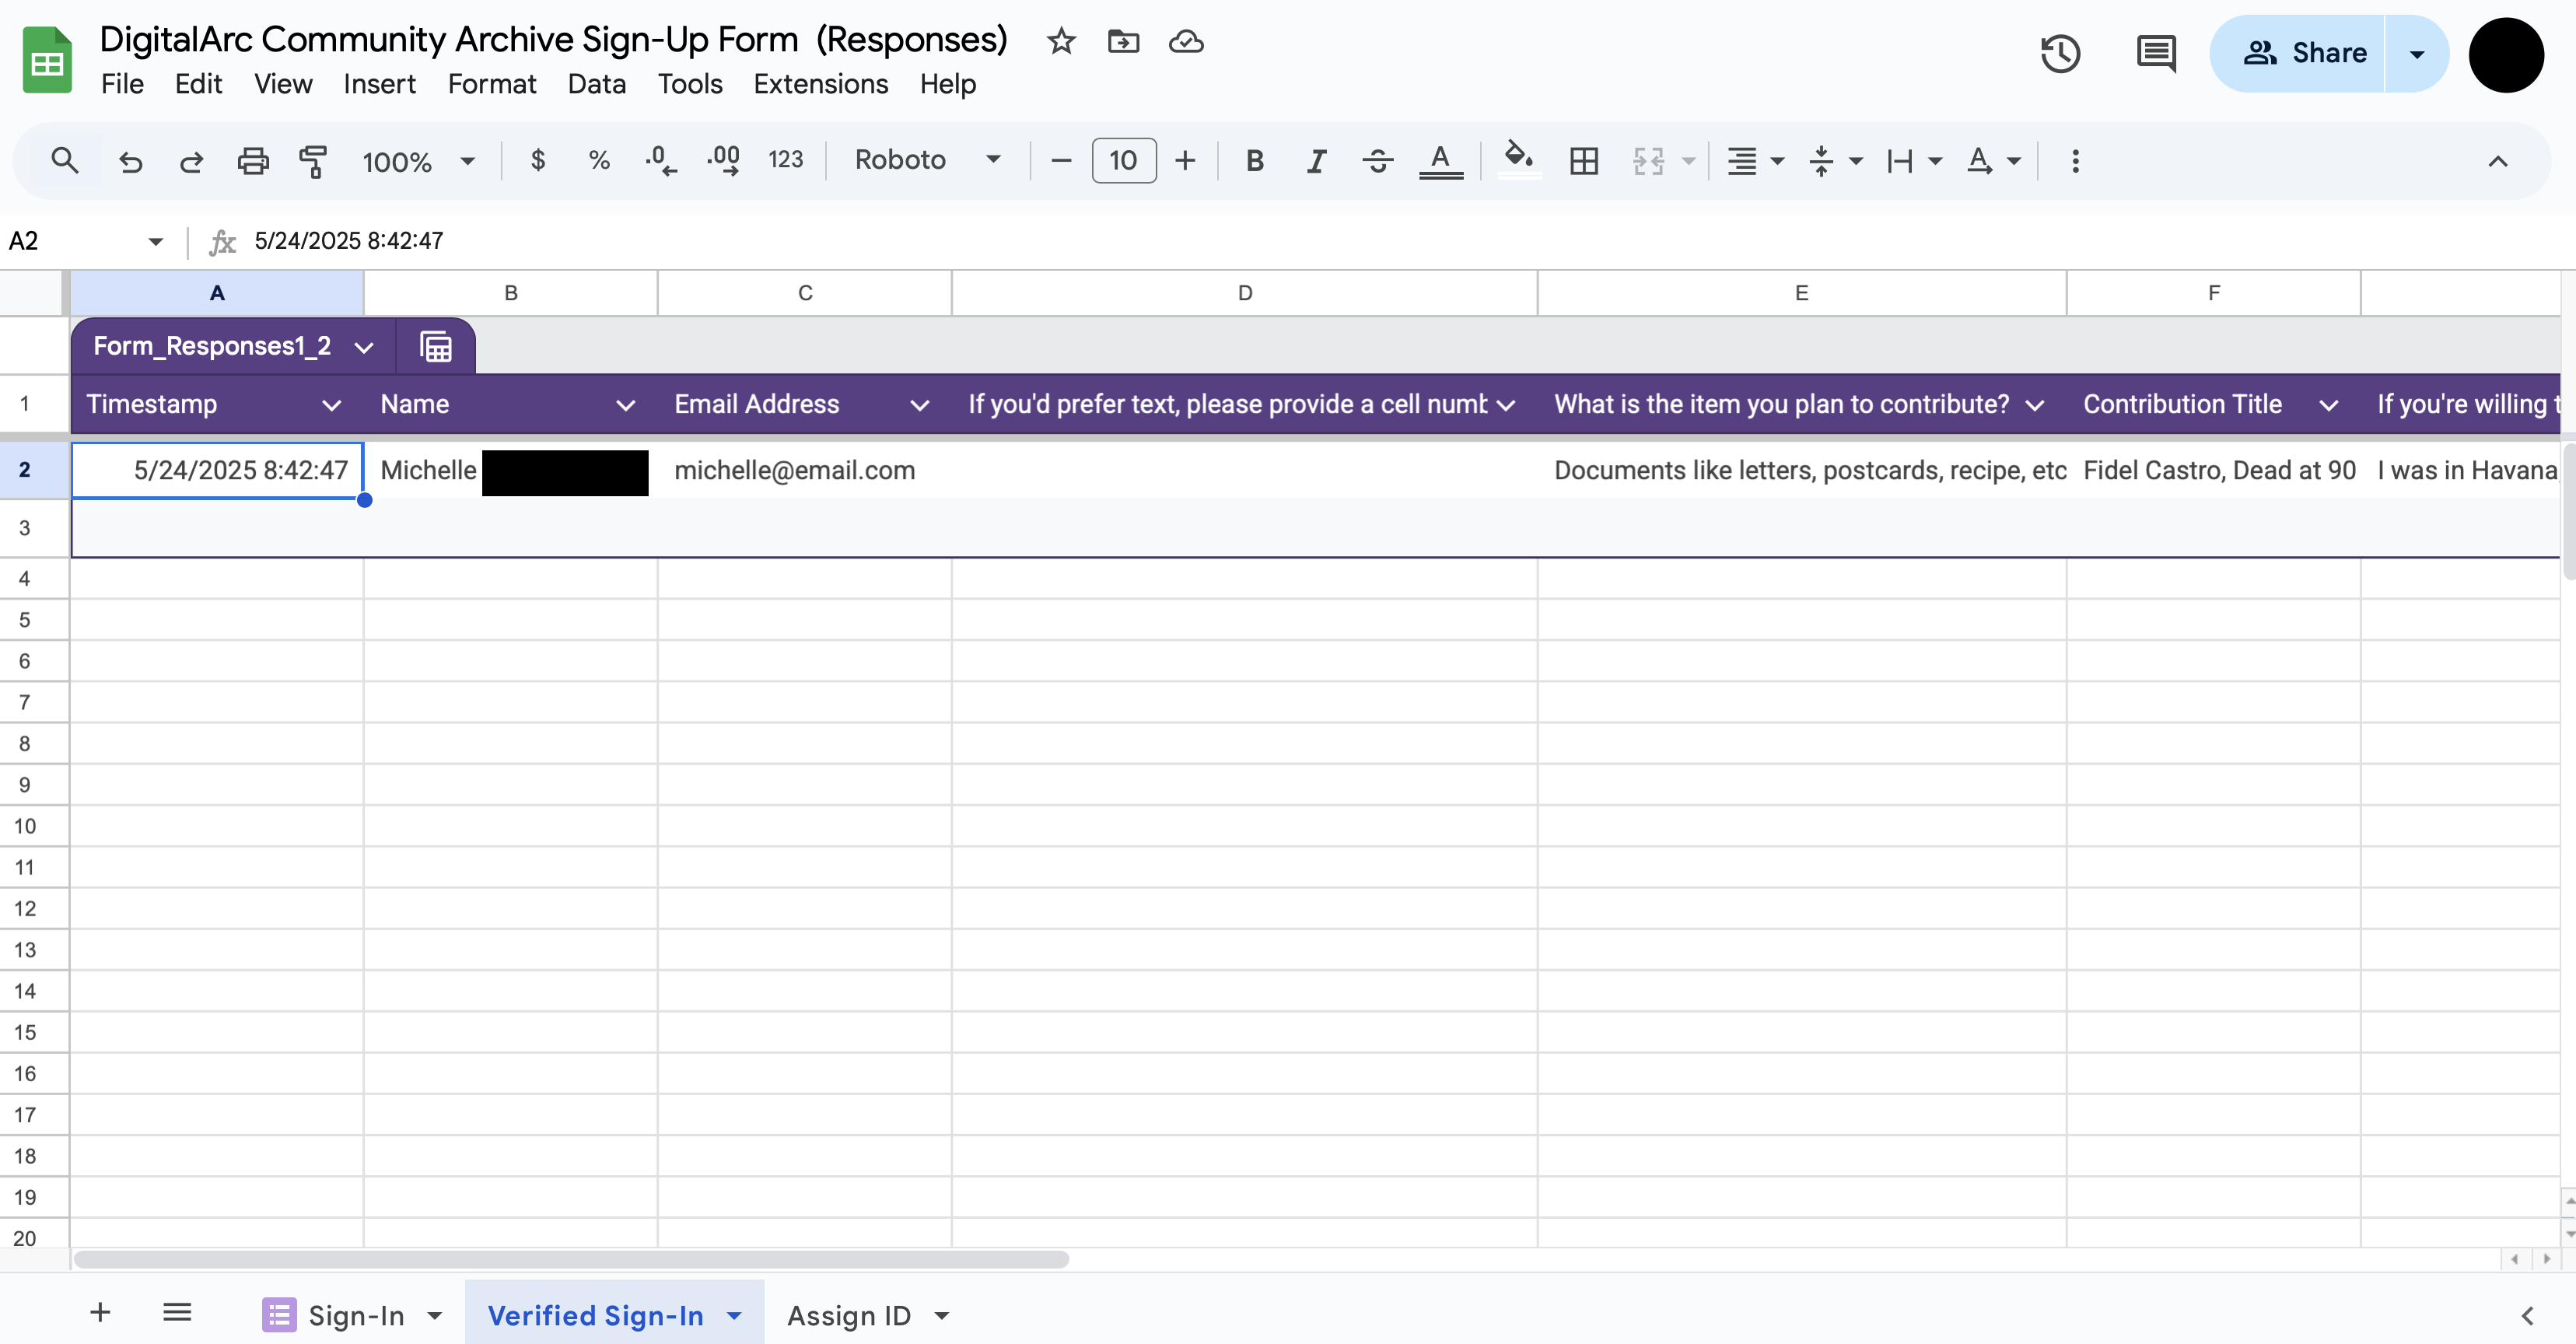Open Name column filter dropdown

625,405
